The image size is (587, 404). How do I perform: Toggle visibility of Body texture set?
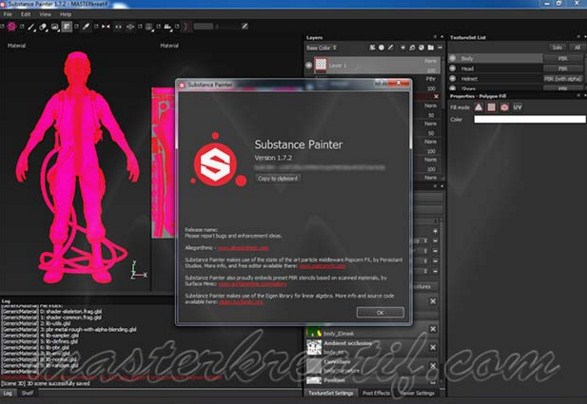pyautogui.click(x=453, y=58)
